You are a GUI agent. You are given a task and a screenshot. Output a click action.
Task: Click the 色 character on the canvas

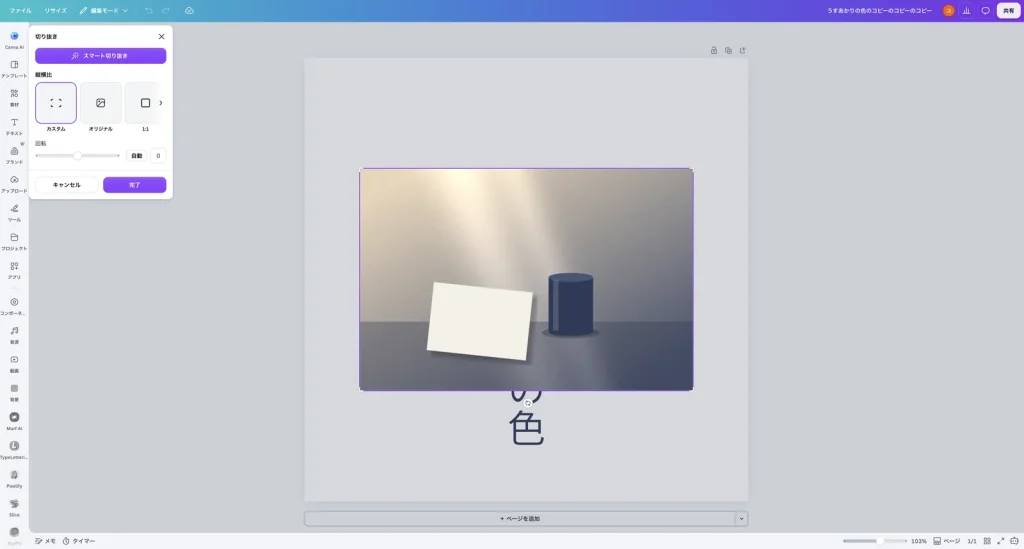tap(526, 429)
